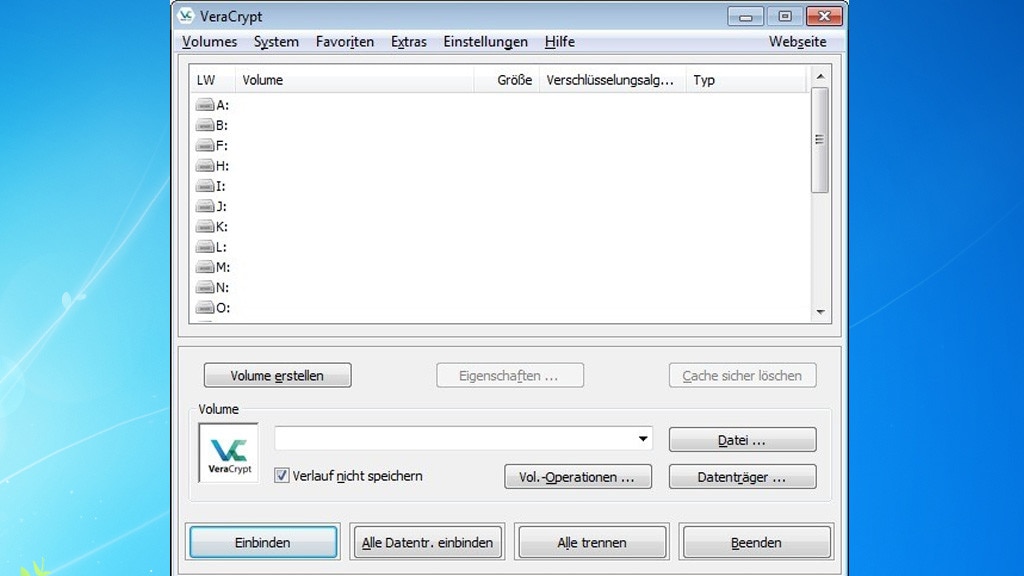
Task: Click 'Datenträger ...' button
Action: click(743, 477)
